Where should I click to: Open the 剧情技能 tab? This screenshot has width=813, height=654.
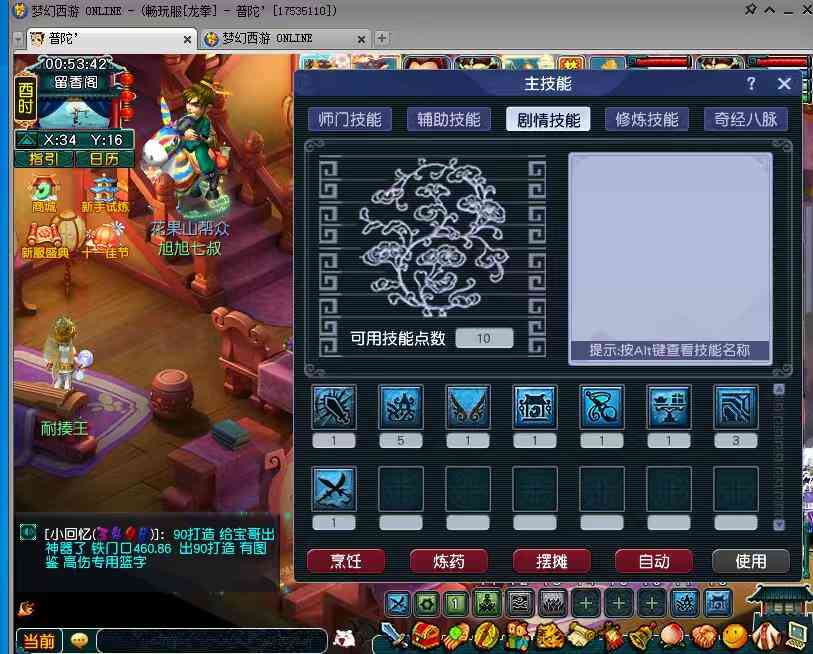[548, 120]
